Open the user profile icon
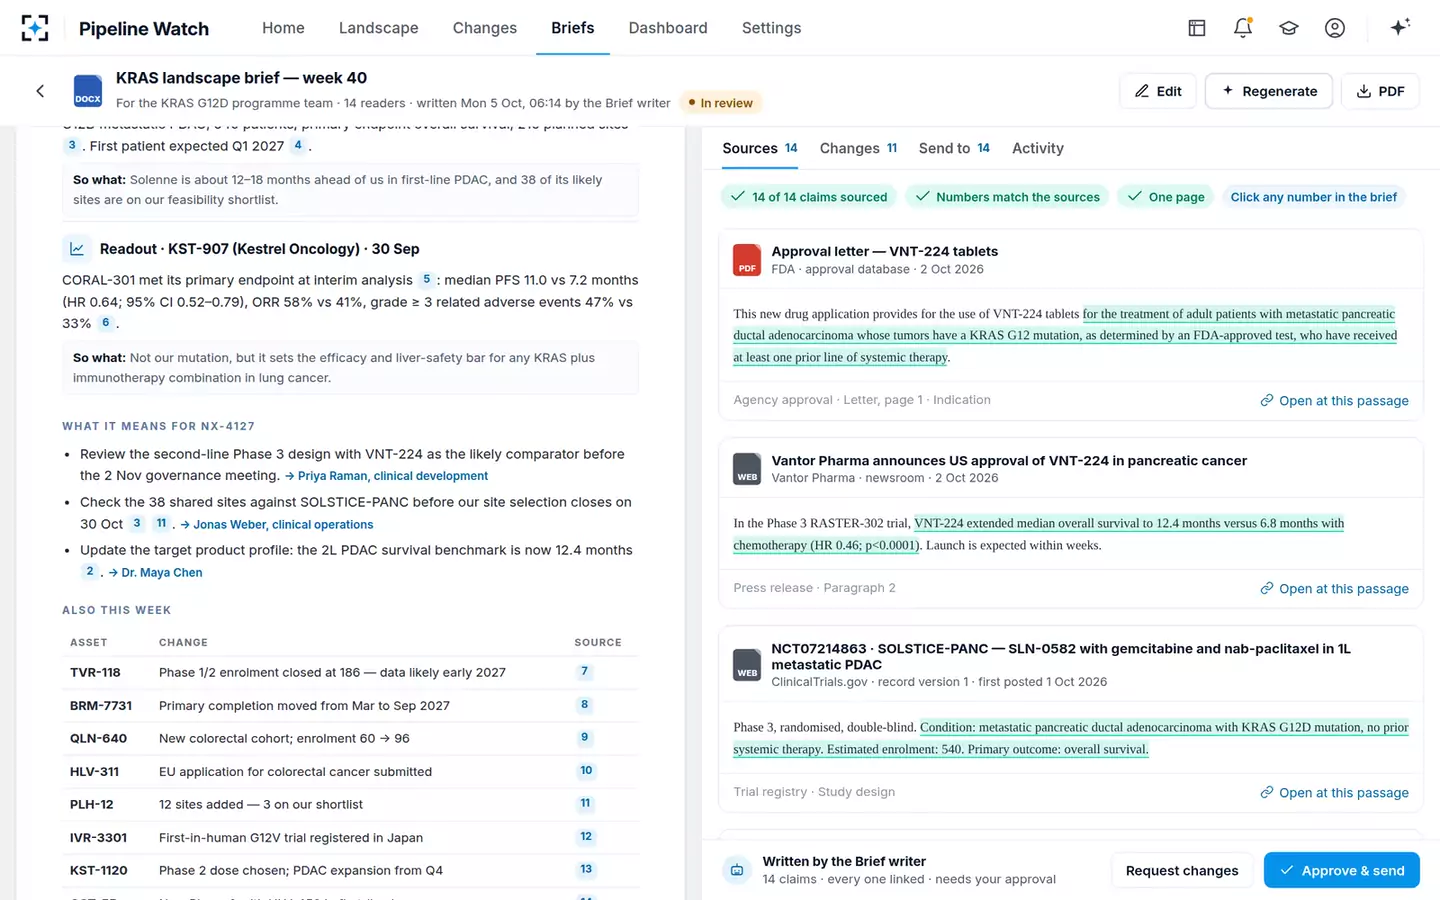This screenshot has height=900, width=1440. pos(1334,28)
